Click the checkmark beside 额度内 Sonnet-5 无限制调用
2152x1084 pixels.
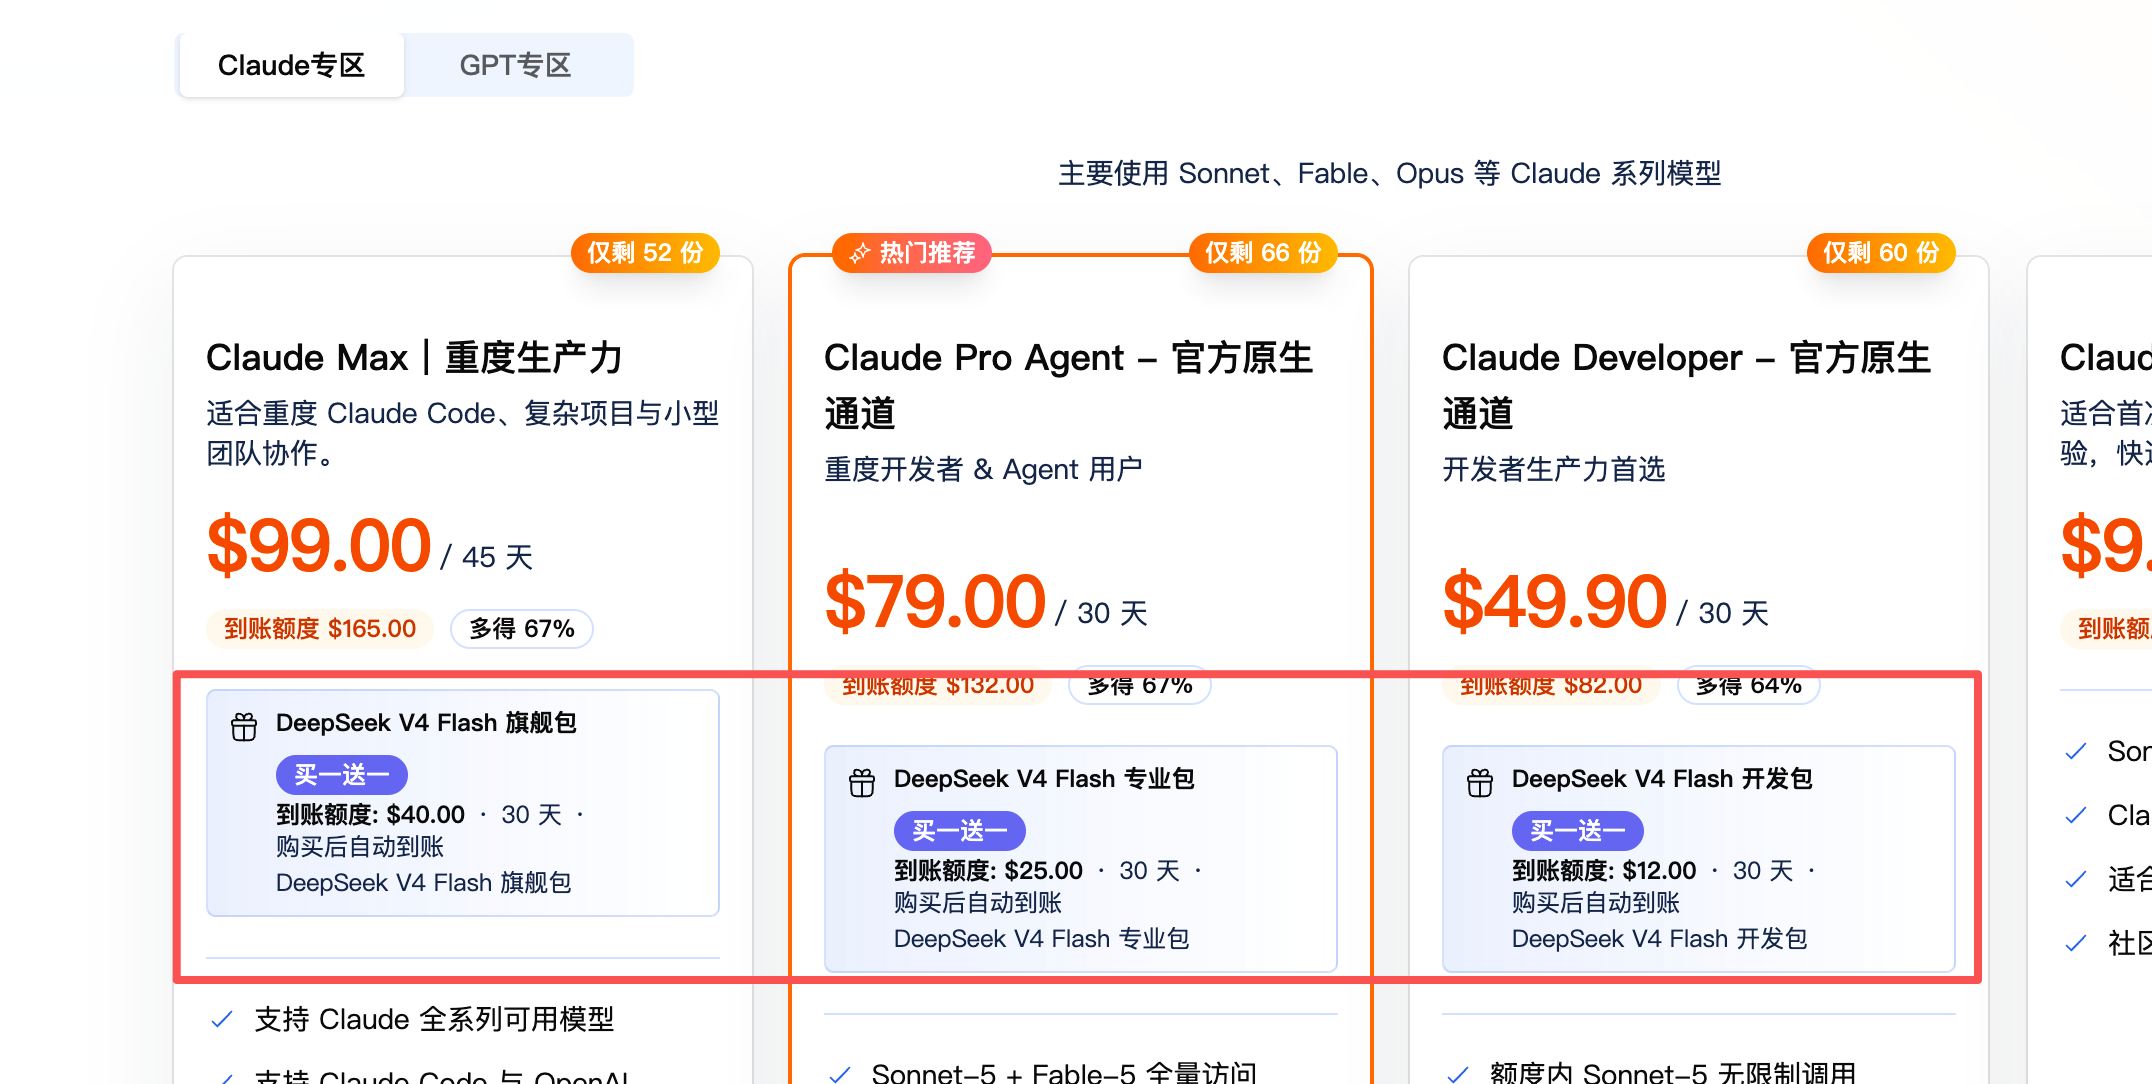point(1458,1074)
